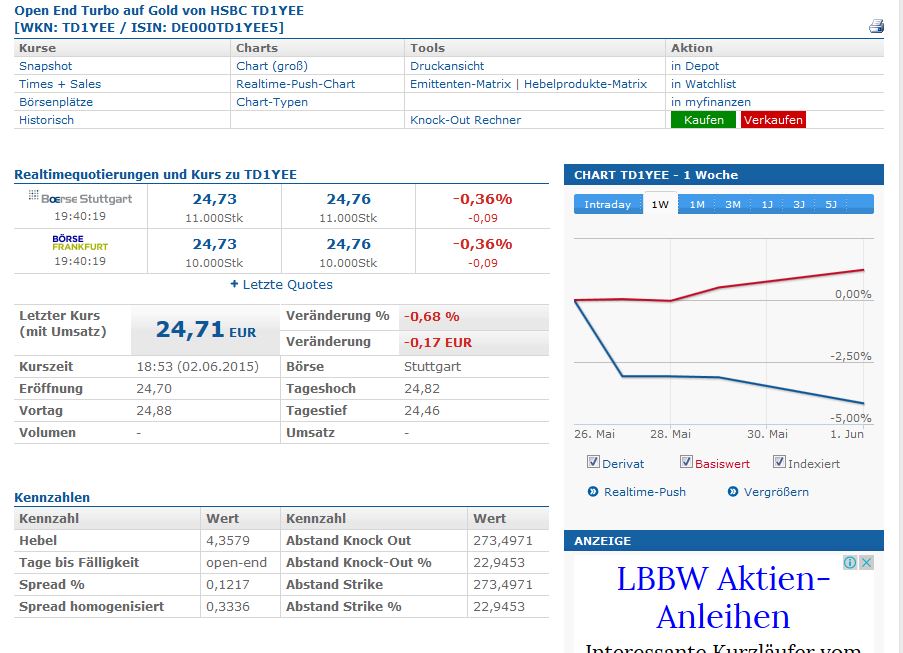
Task: Select the 1J chart tab
Action: 767,204
